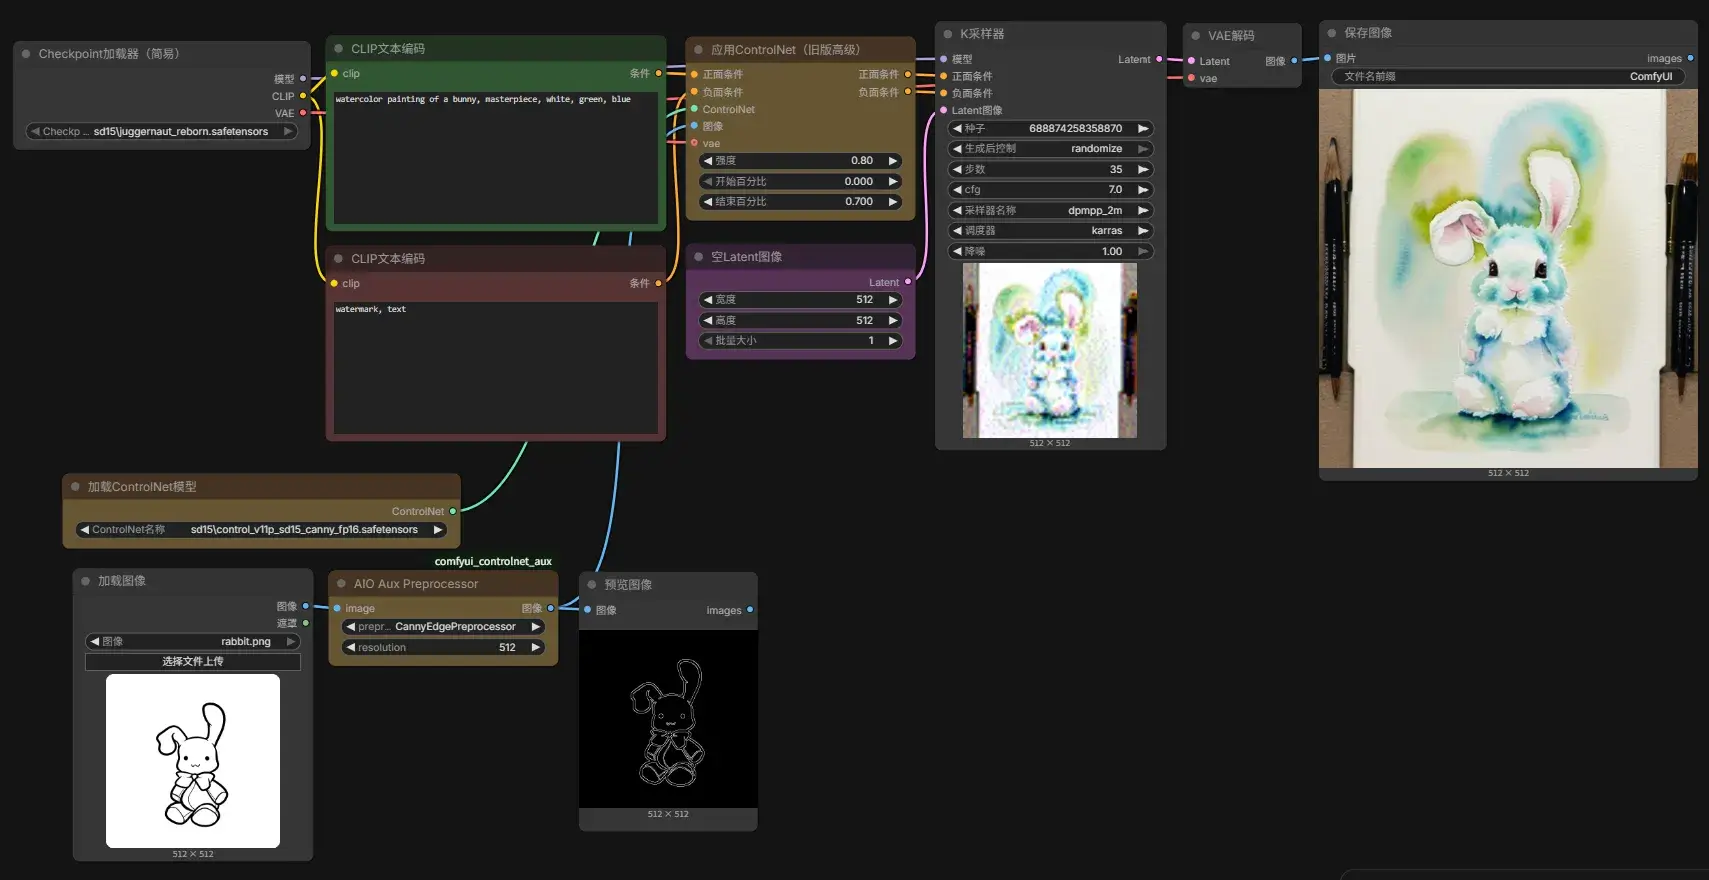Previous checkpoint arrow on Checkpoint加载器 widget

36,132
